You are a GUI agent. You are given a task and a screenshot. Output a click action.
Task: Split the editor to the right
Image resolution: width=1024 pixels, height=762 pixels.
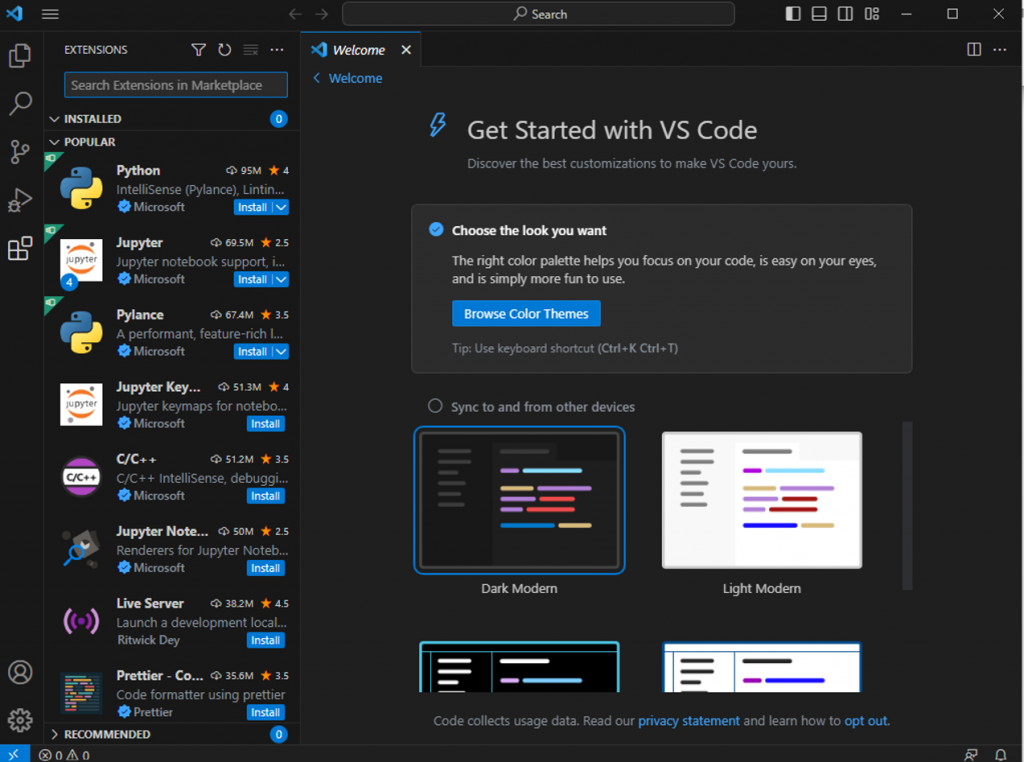click(974, 50)
